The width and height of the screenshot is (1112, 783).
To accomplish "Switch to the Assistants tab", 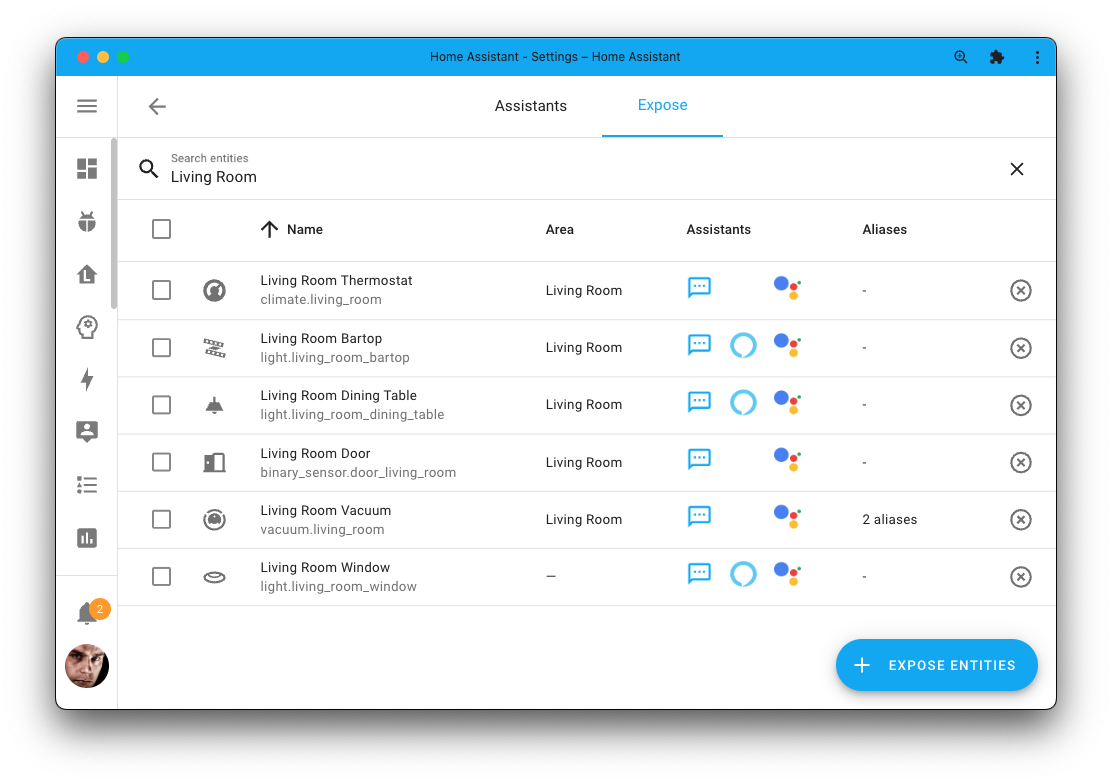I will tap(530, 105).
